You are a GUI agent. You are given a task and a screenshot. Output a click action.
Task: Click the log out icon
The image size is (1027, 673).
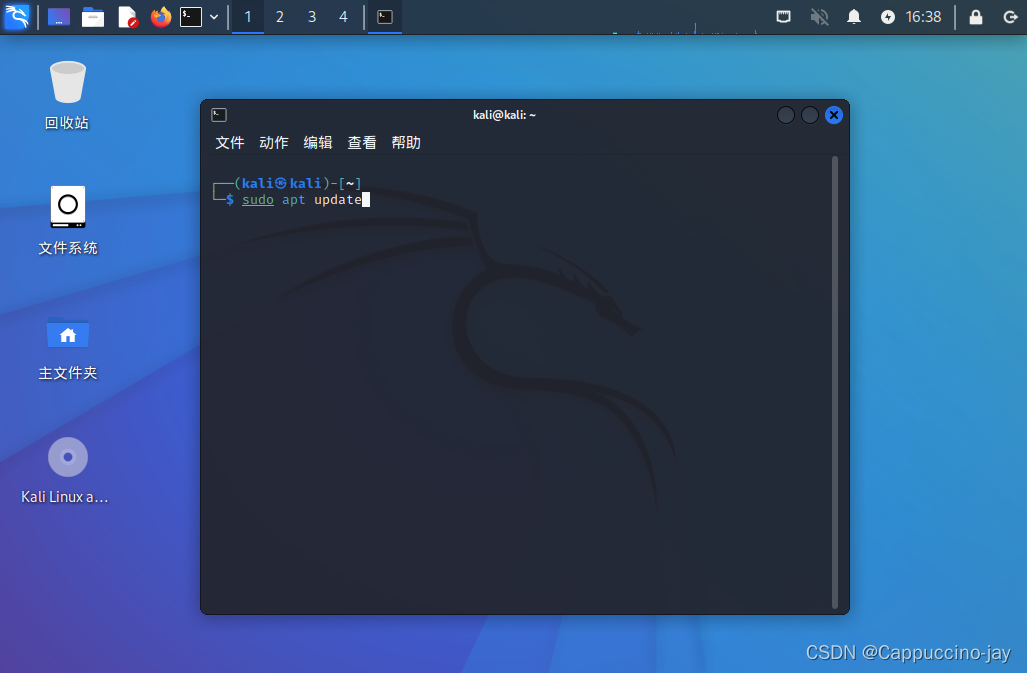click(1010, 17)
